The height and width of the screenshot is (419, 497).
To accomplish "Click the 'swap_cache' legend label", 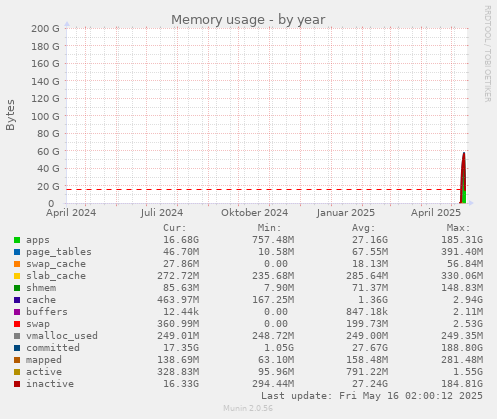I will (56, 264).
